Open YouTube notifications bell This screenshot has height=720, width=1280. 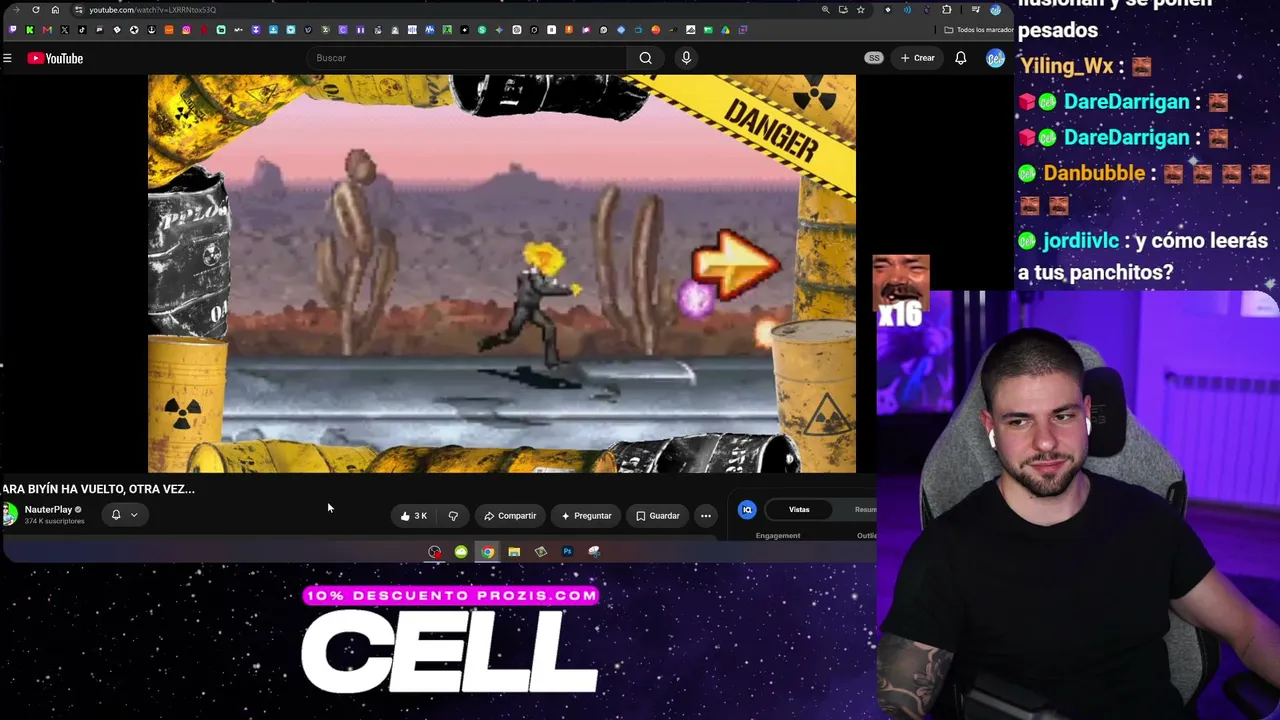coord(960,58)
